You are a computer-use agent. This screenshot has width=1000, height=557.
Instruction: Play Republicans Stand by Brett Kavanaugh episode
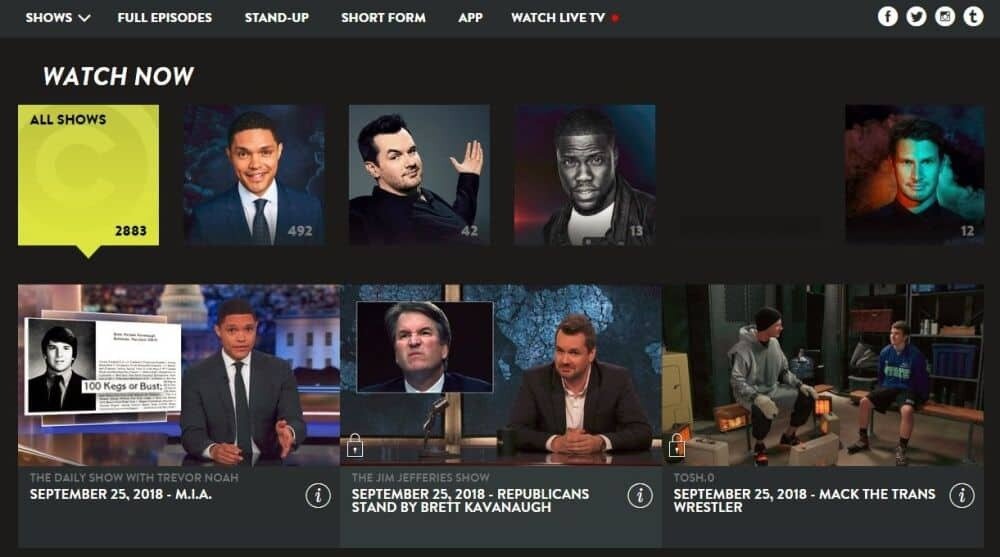click(501, 375)
